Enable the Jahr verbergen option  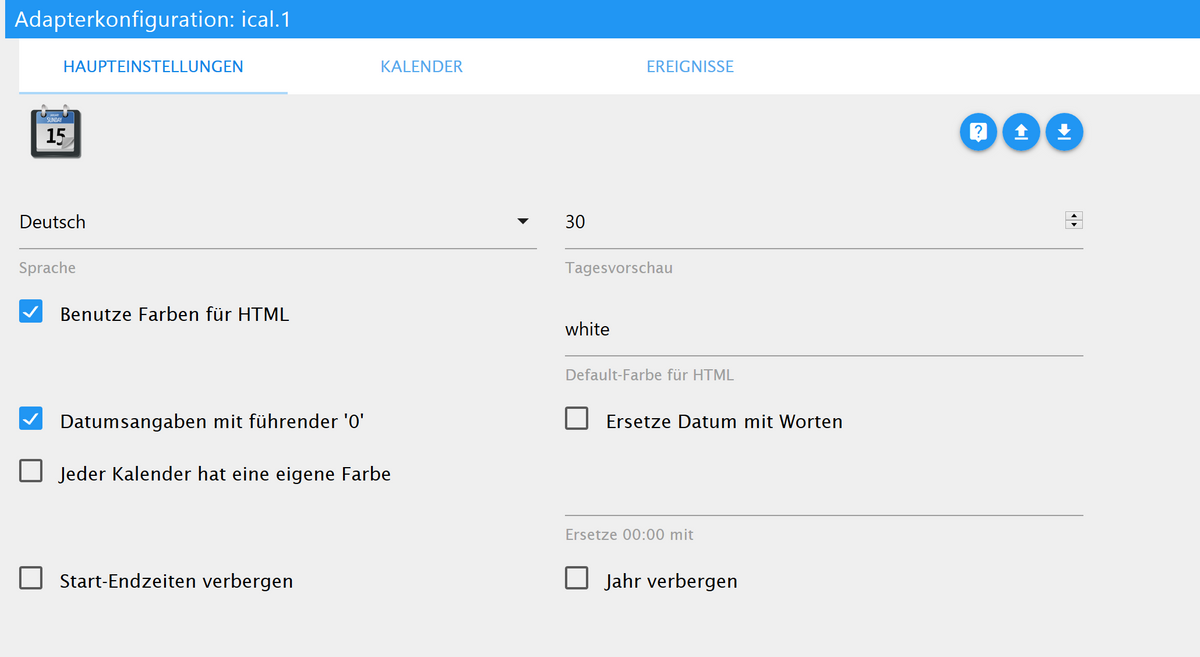tap(577, 578)
